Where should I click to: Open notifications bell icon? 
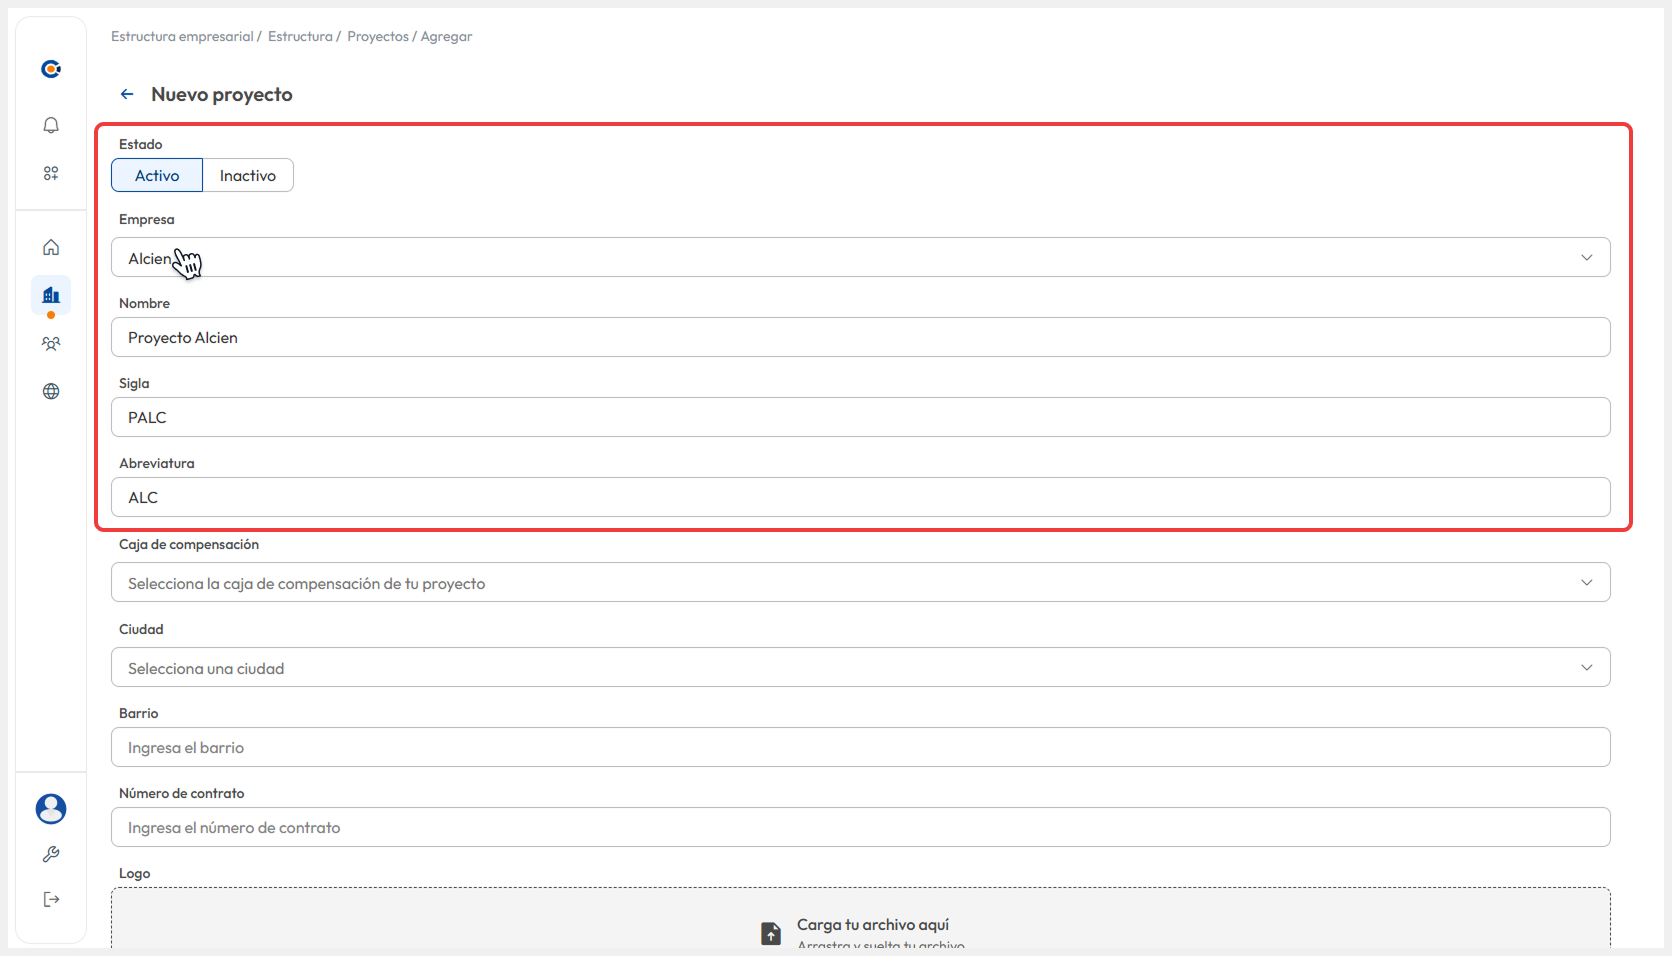pos(51,125)
